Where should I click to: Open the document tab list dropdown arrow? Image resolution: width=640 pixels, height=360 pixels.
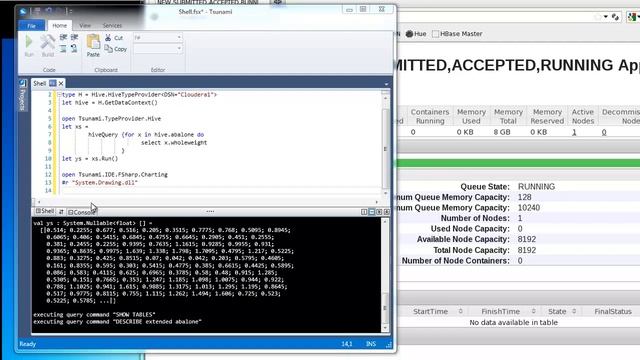point(386,84)
